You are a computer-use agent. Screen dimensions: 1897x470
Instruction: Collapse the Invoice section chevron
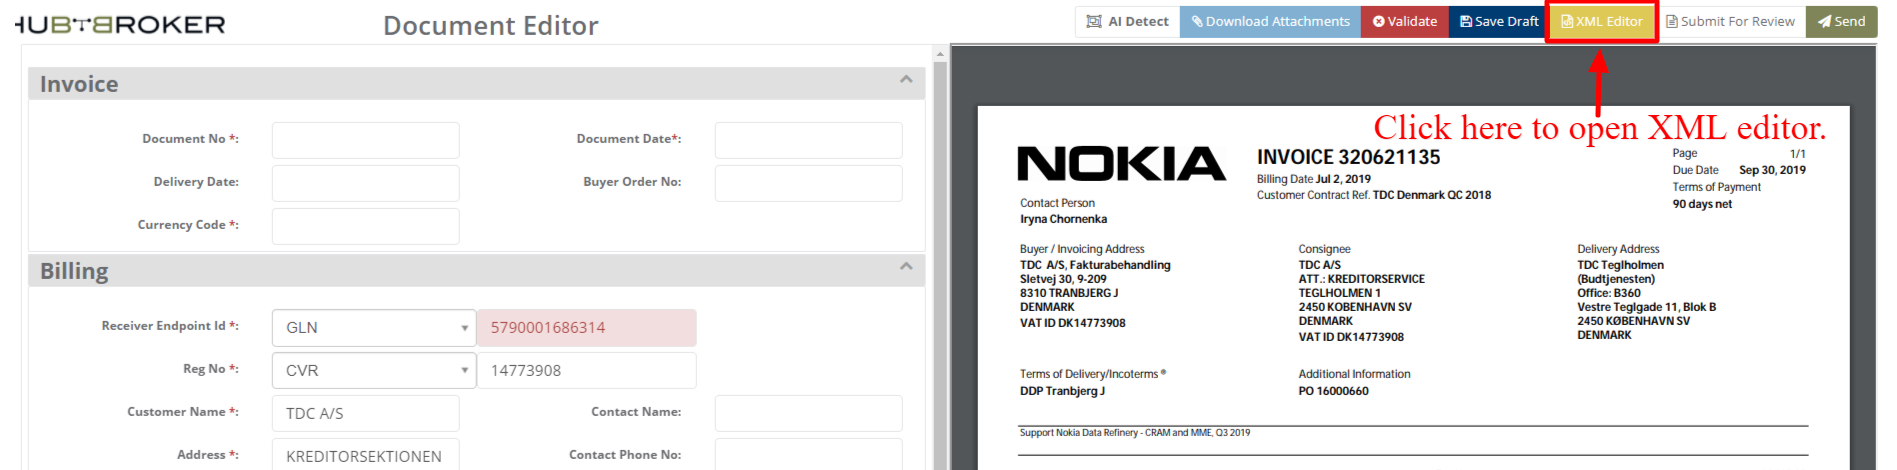[x=906, y=79]
